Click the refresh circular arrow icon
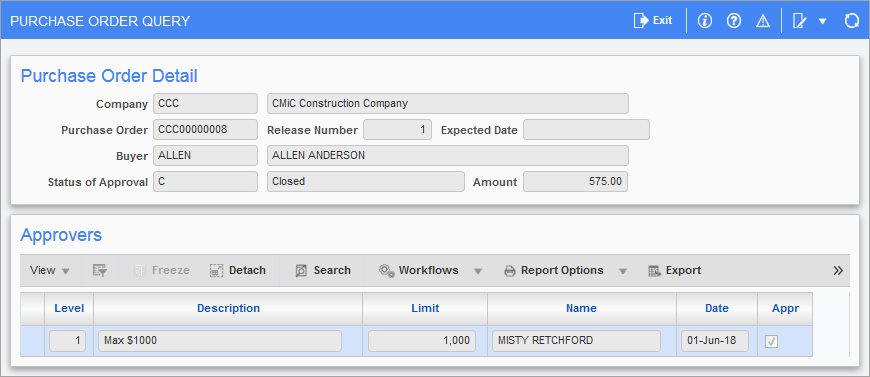 coord(851,21)
